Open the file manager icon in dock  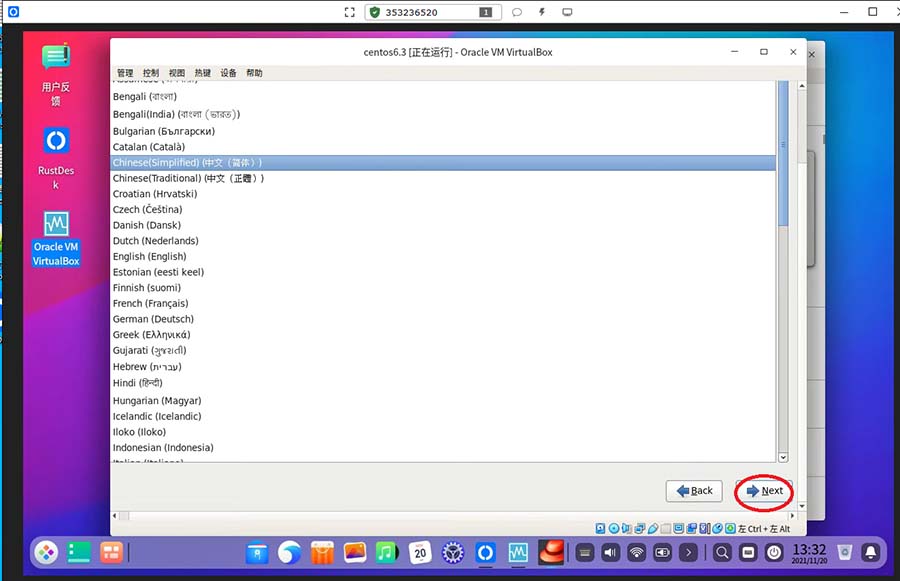click(x=257, y=553)
